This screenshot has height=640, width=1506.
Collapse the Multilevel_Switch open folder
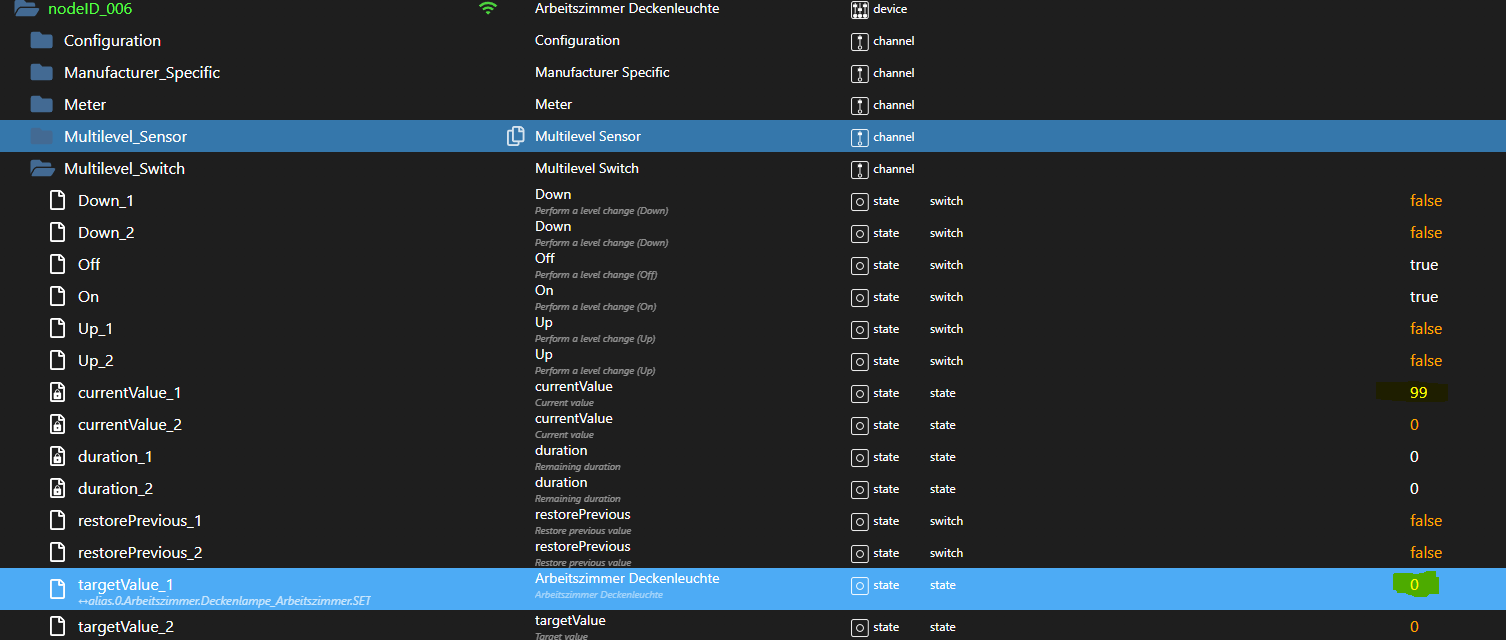pos(41,169)
